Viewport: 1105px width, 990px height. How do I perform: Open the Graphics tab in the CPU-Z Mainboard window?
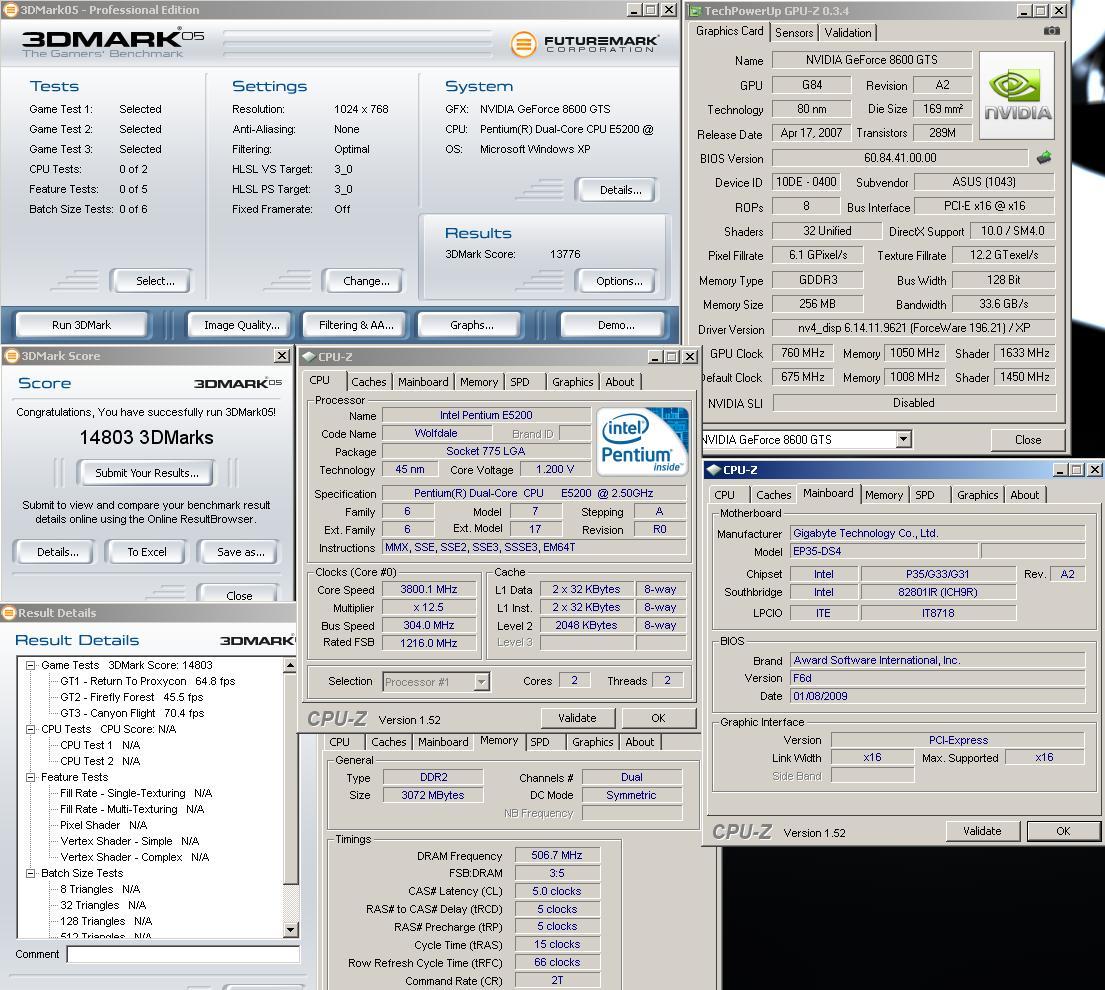977,495
